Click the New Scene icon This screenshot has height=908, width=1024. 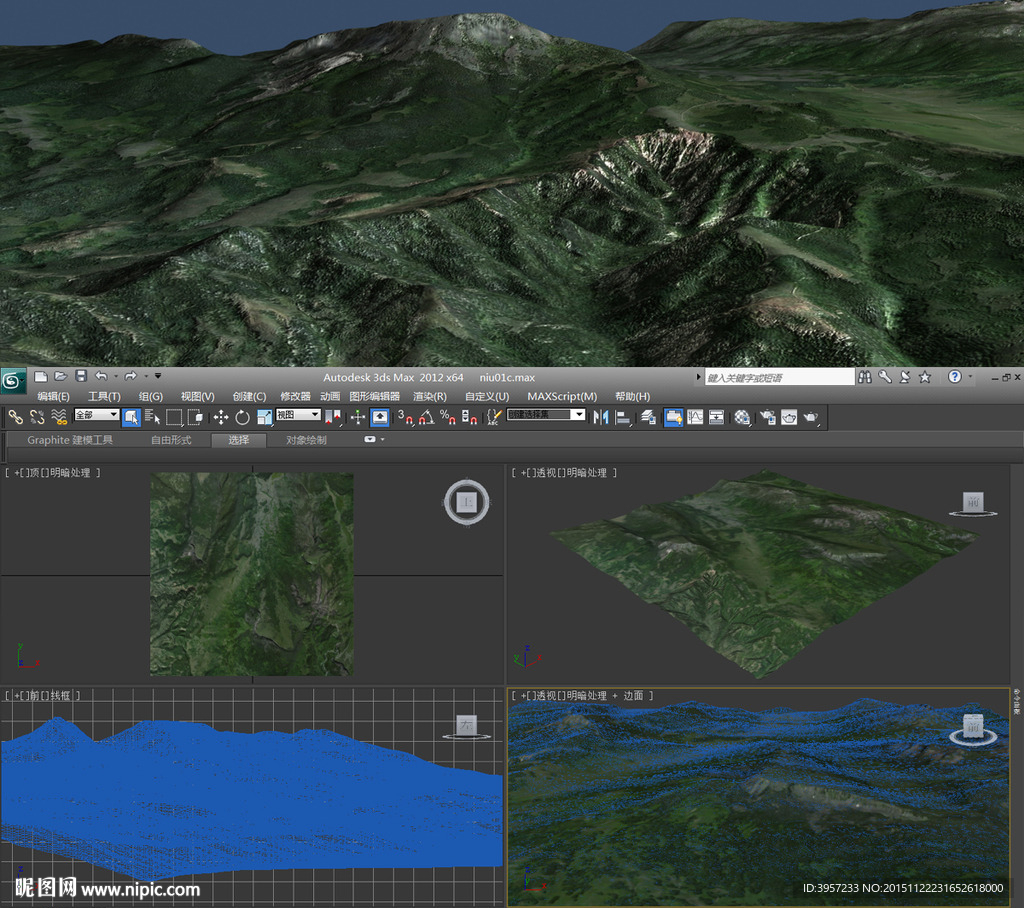click(40, 376)
